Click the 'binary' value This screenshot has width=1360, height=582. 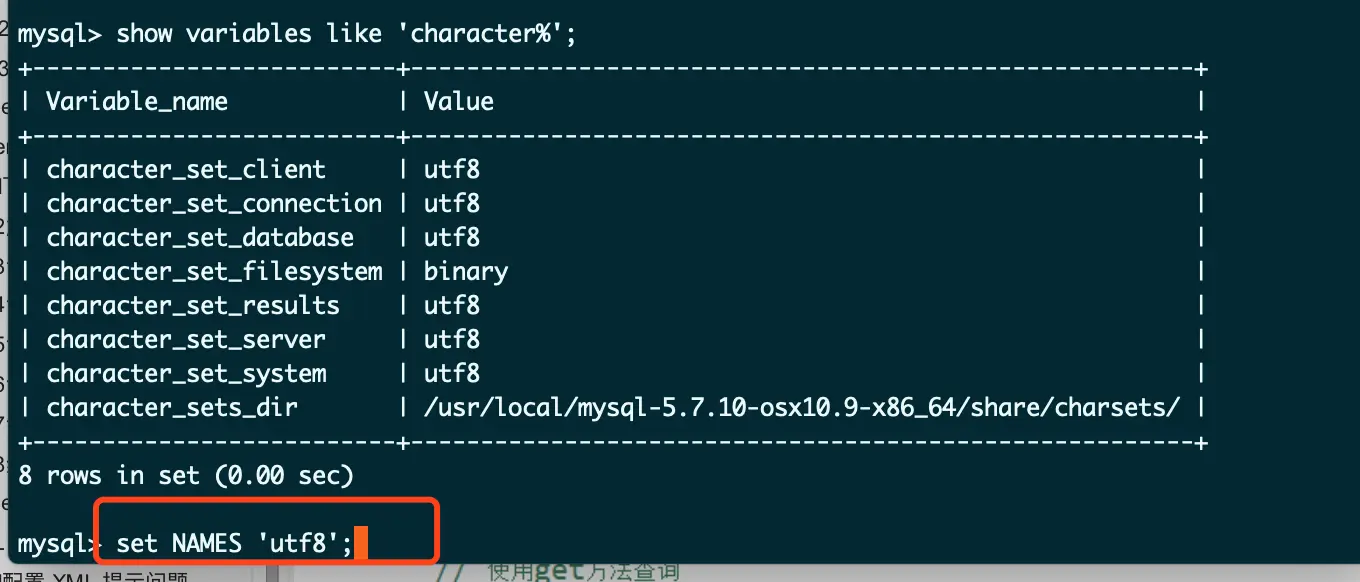465,271
